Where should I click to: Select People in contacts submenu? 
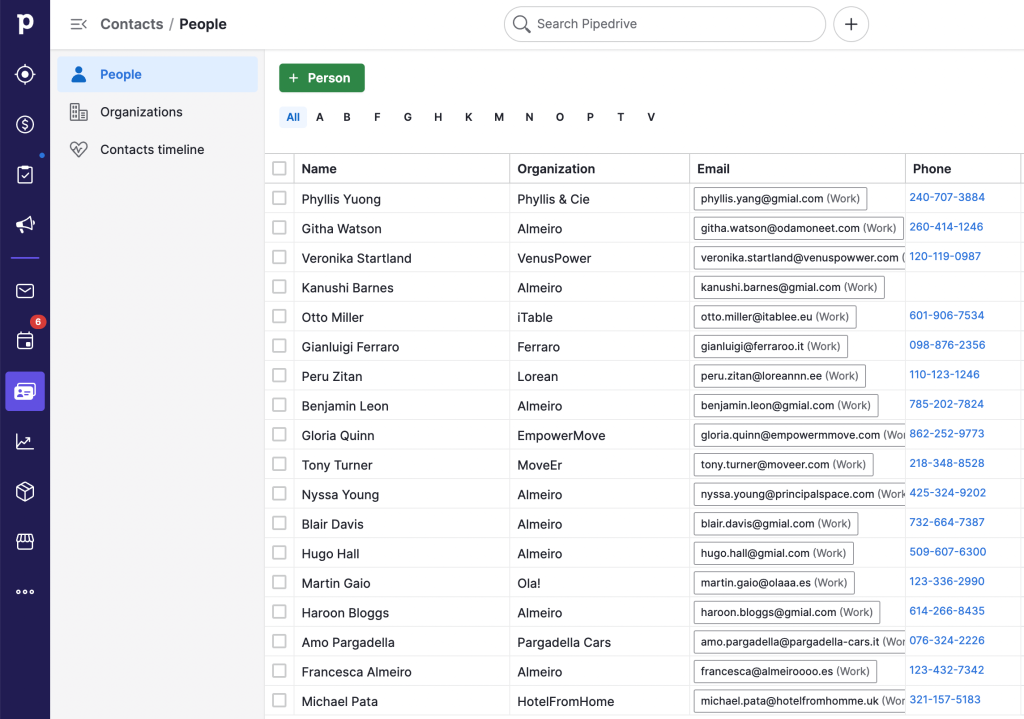coord(157,74)
